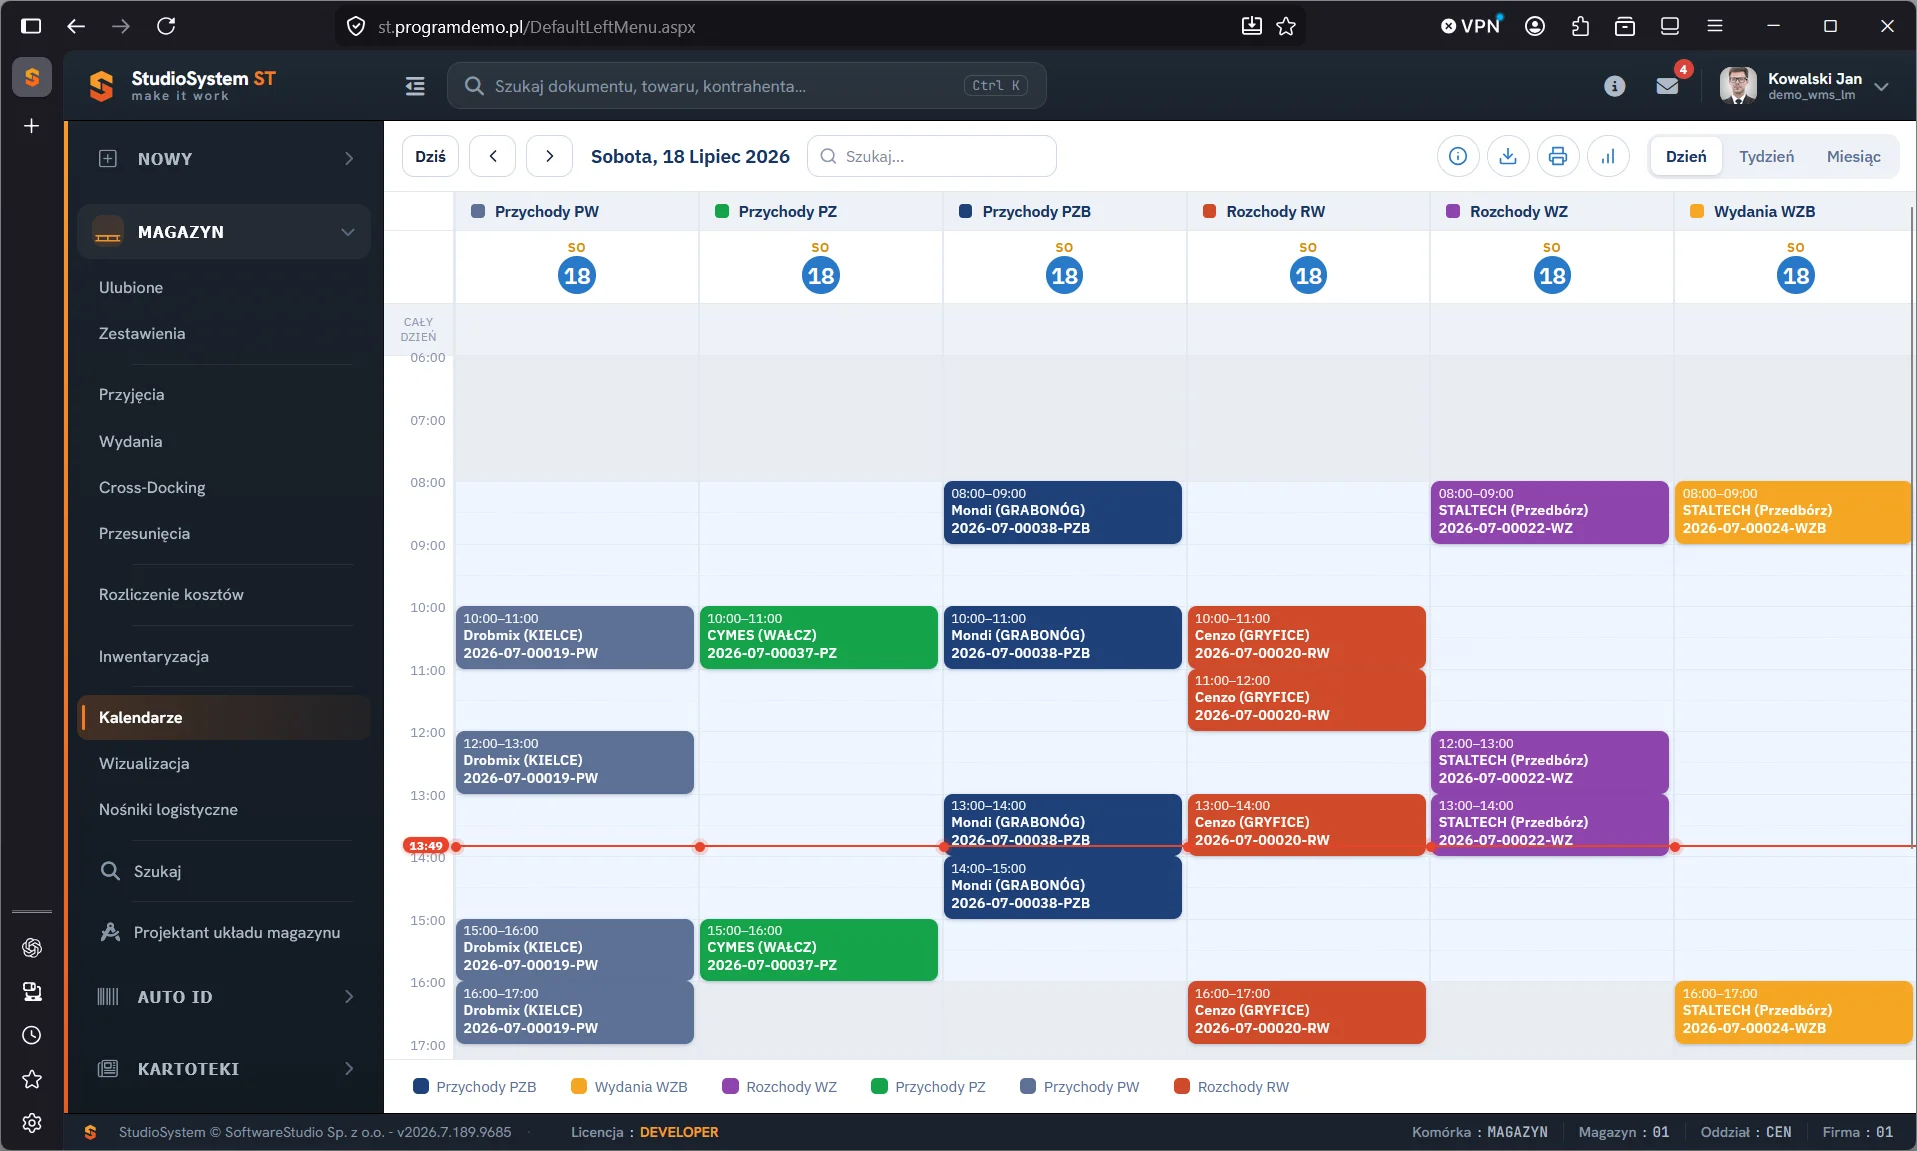Collapse the MAGAZYN menu section
Image resolution: width=1917 pixels, height=1151 pixels.
point(224,232)
